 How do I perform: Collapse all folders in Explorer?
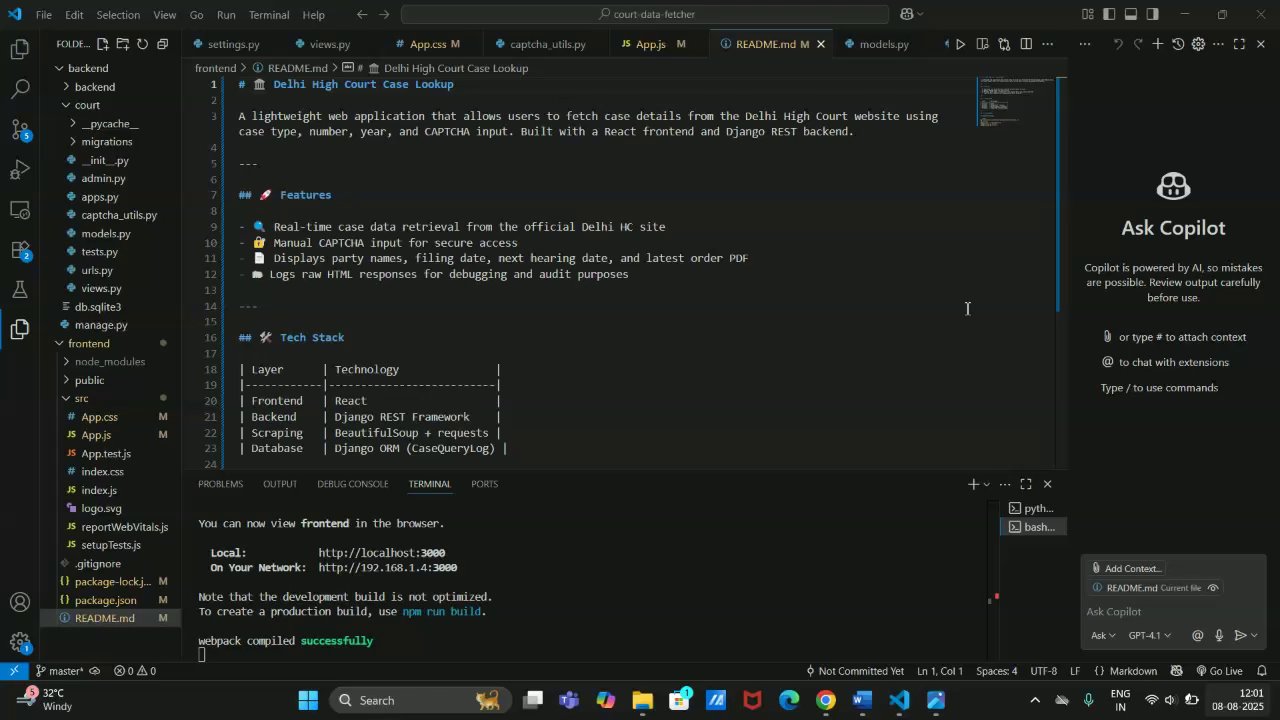pos(162,44)
